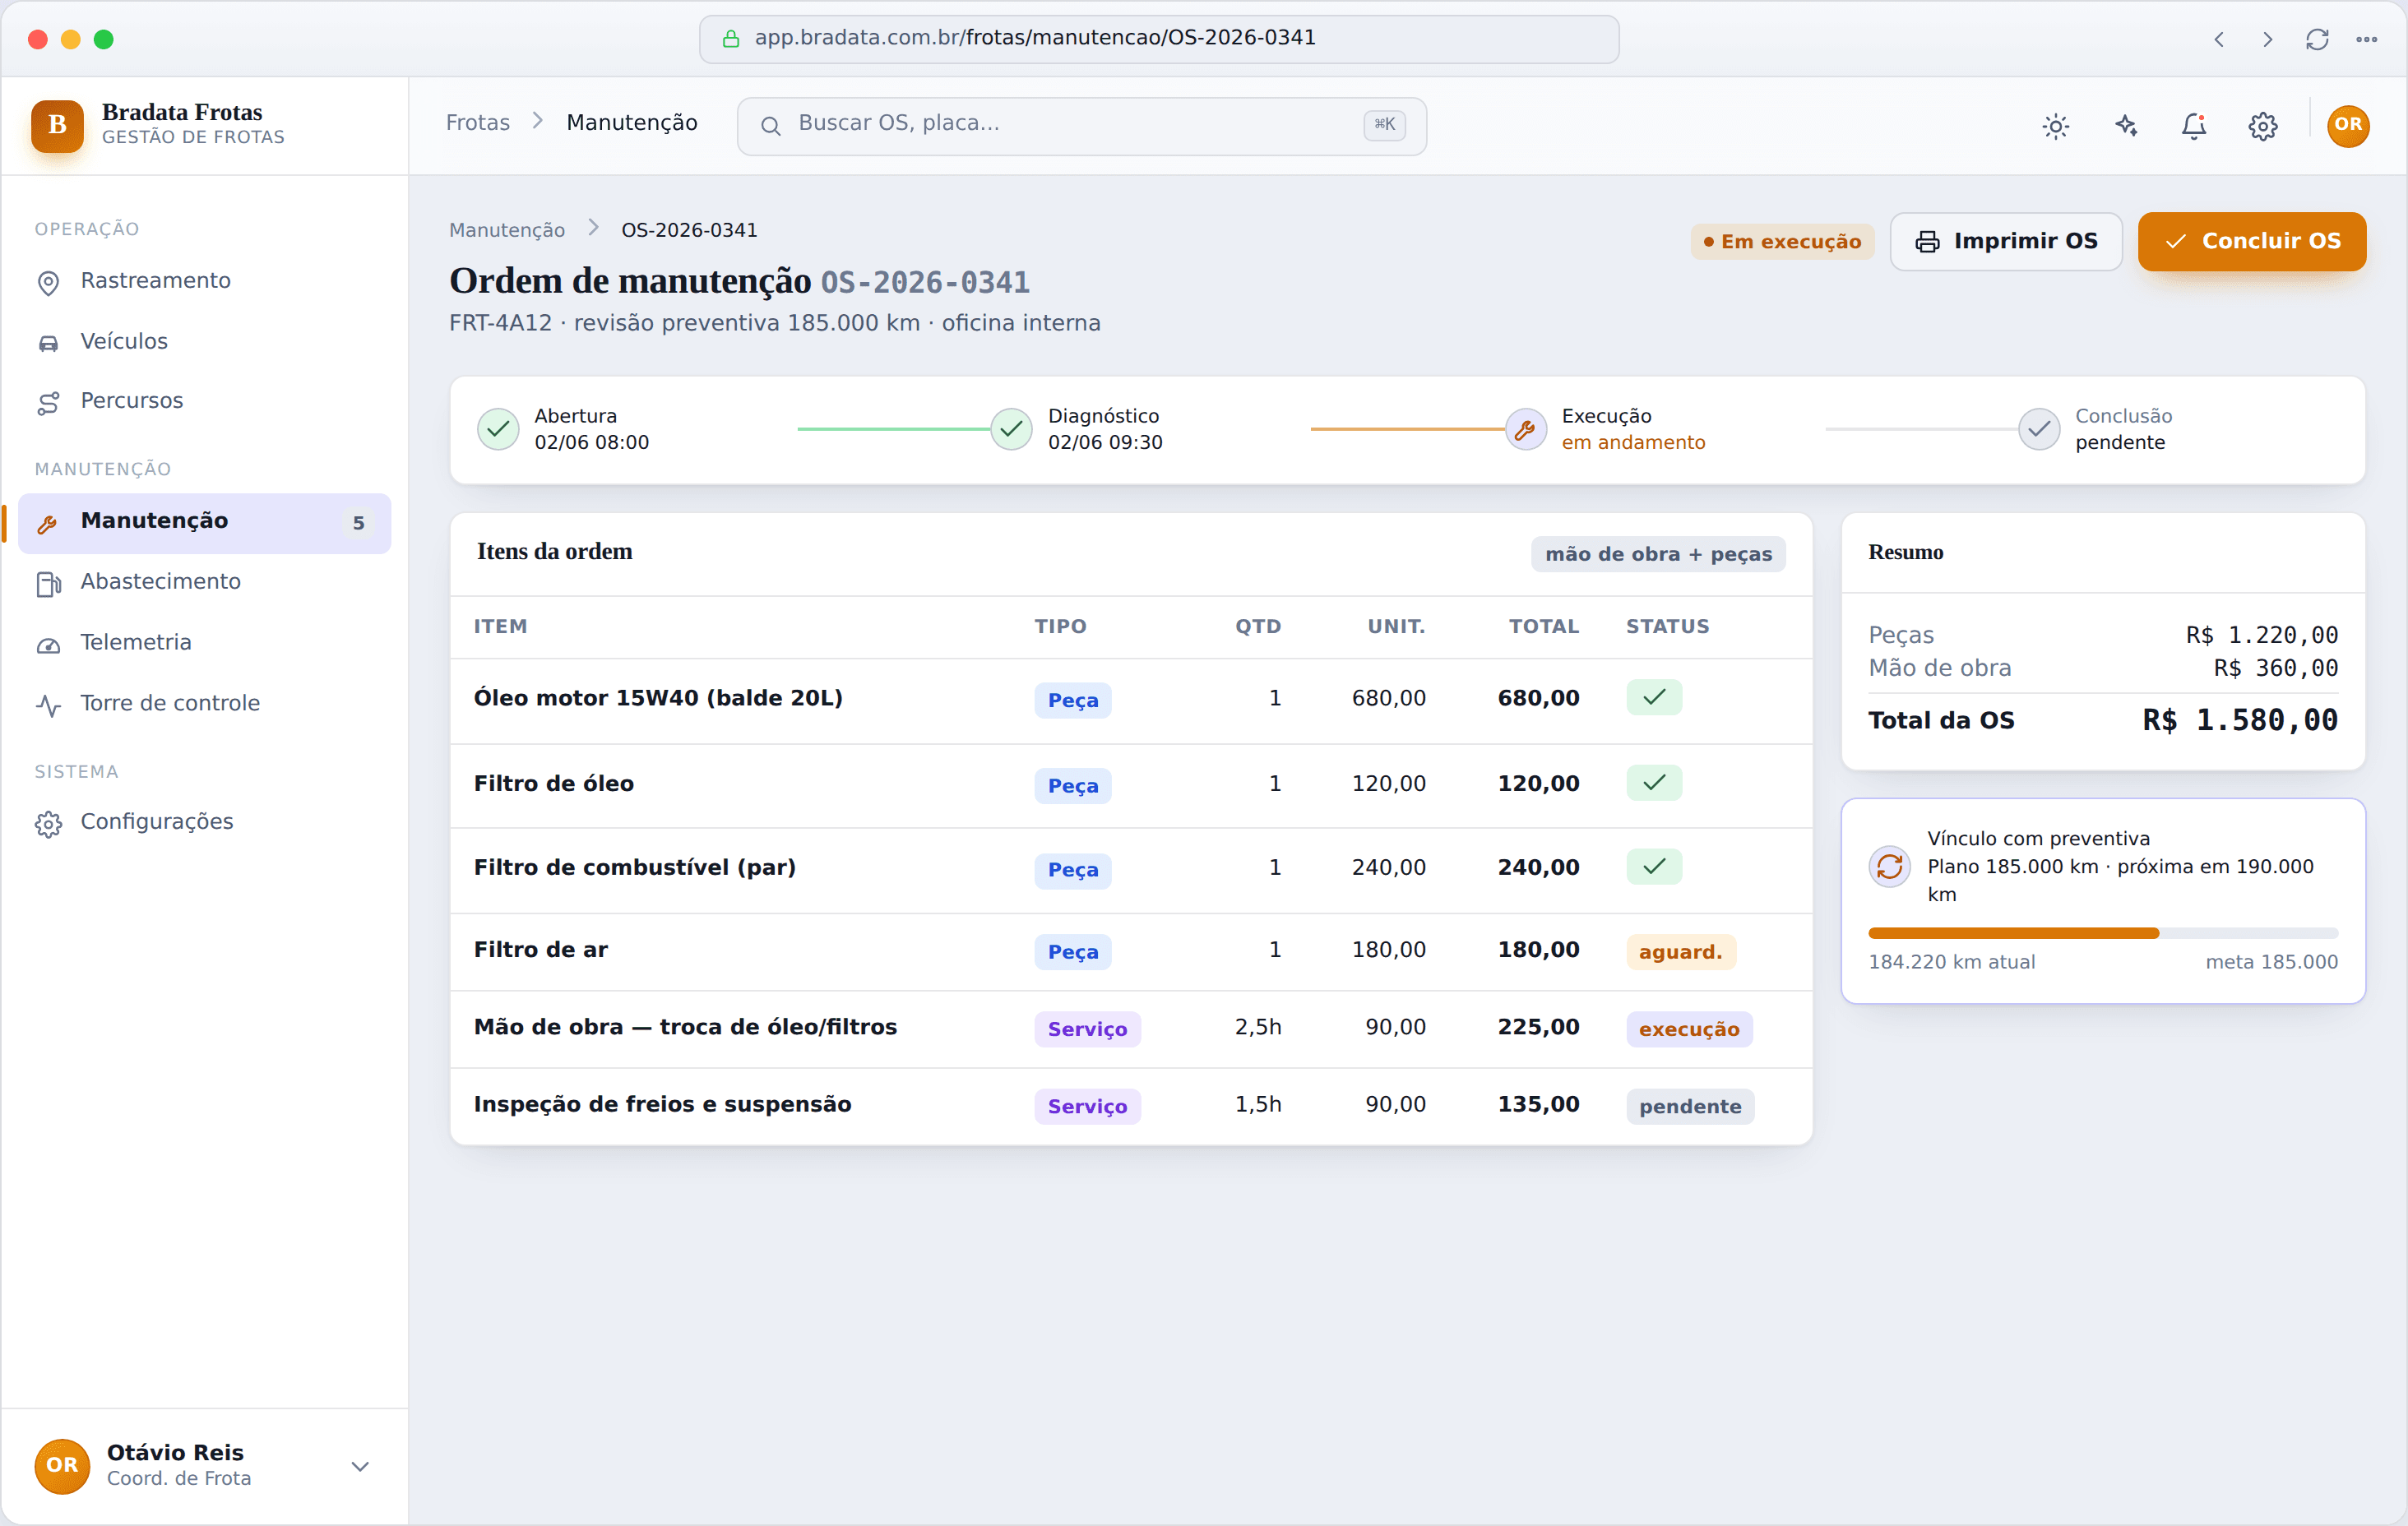Toggle checkmark for Filtro de combustível (par)

click(1654, 867)
